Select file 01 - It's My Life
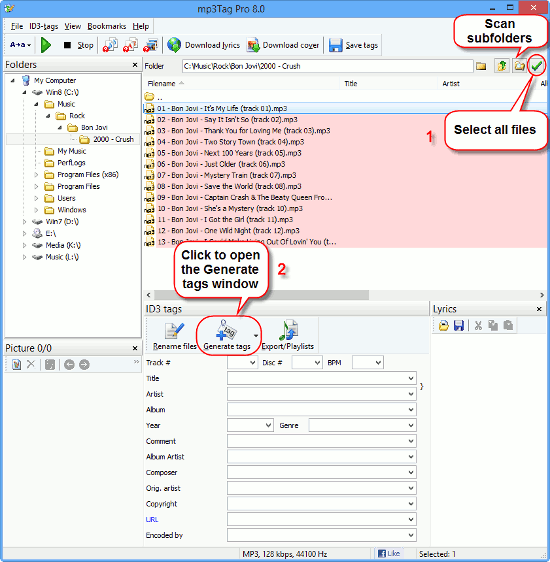This screenshot has height=562, width=550. pos(222,108)
